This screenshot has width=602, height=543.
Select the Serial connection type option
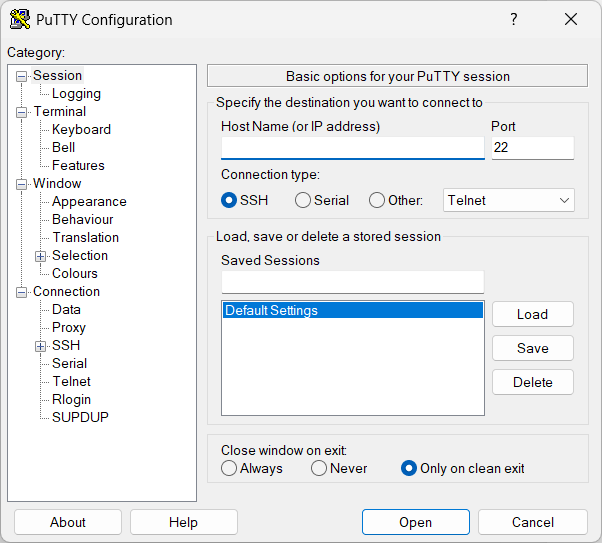[303, 200]
